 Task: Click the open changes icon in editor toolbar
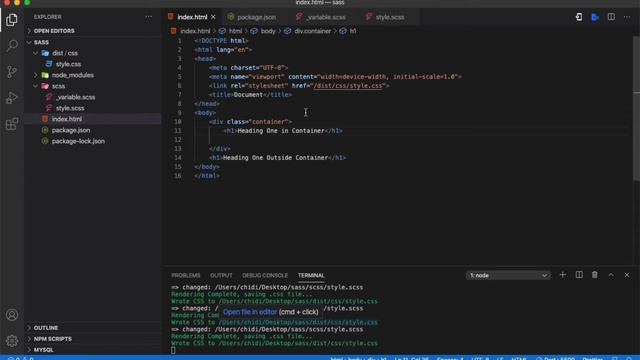tap(579, 17)
